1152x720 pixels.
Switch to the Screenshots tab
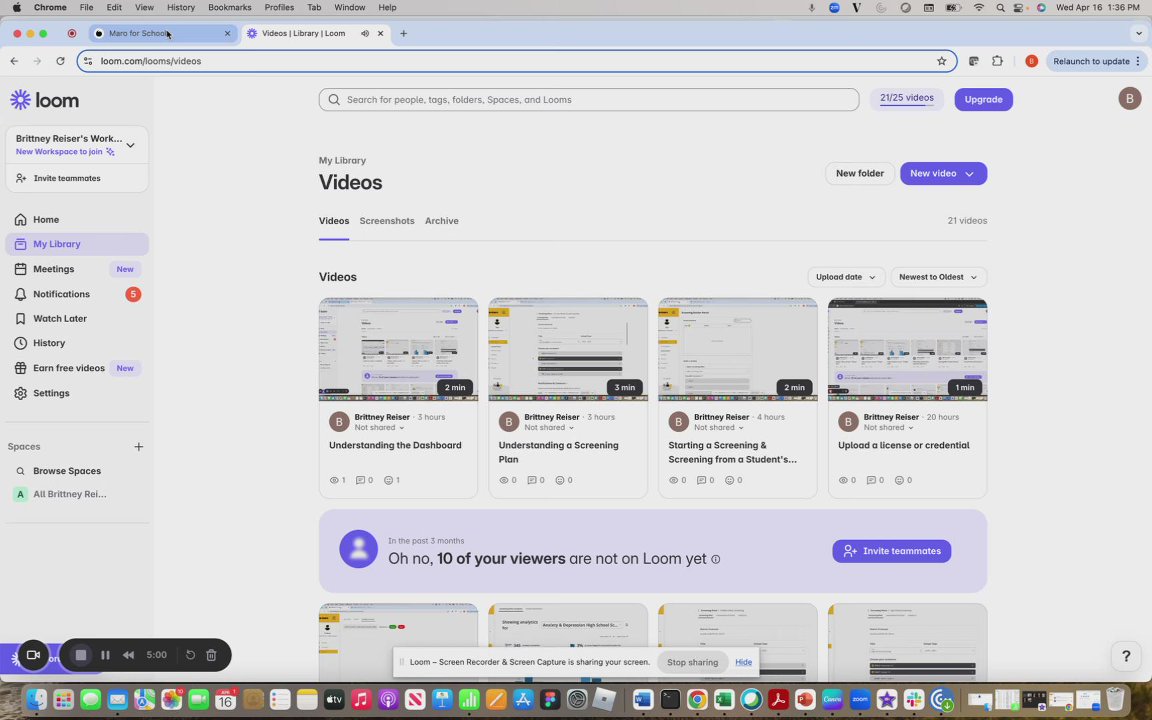pyautogui.click(x=386, y=221)
